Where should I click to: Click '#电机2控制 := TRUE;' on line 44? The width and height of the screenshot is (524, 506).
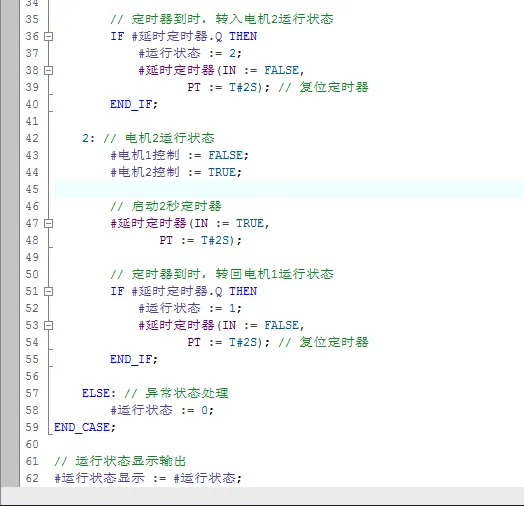pos(176,172)
